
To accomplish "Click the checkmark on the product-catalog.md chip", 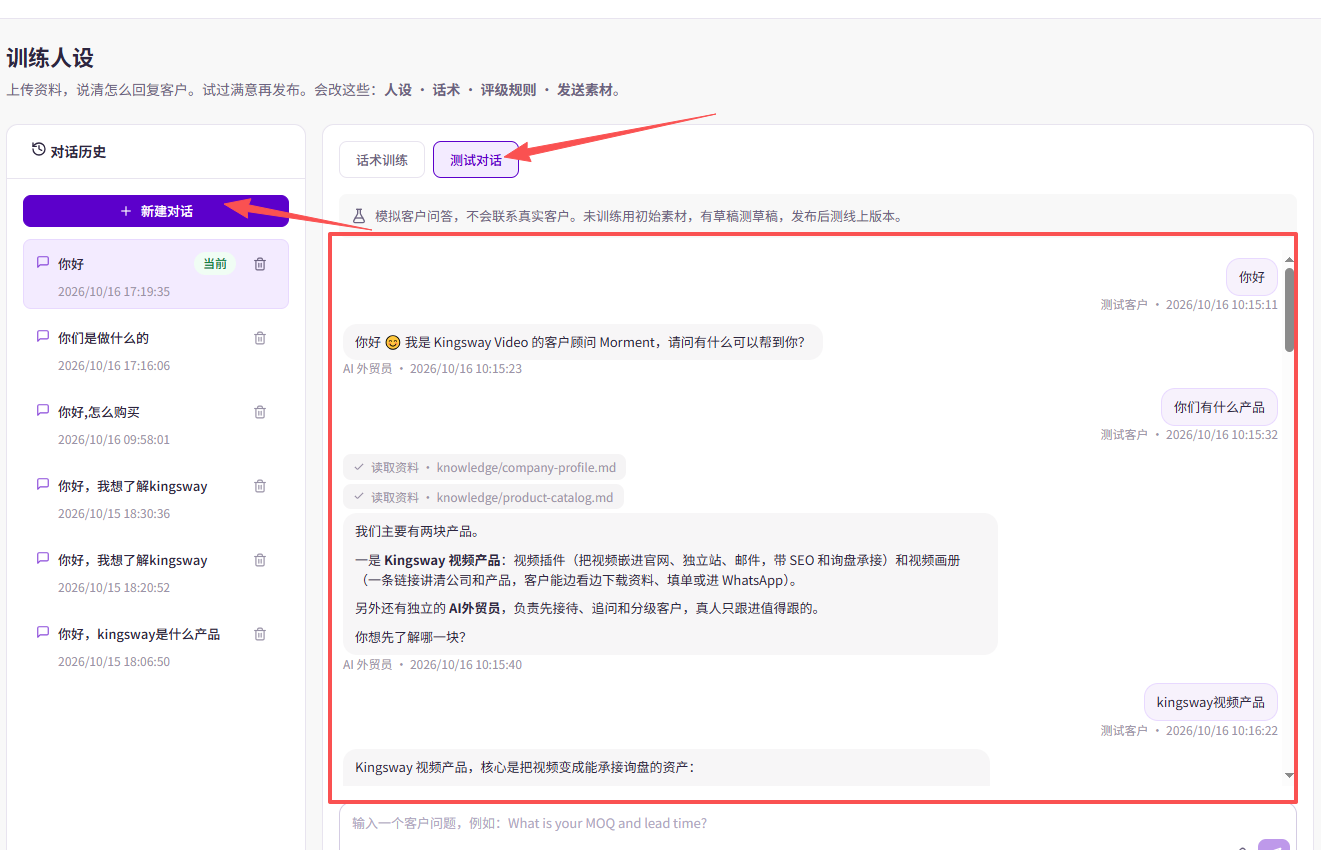I will 358,497.
